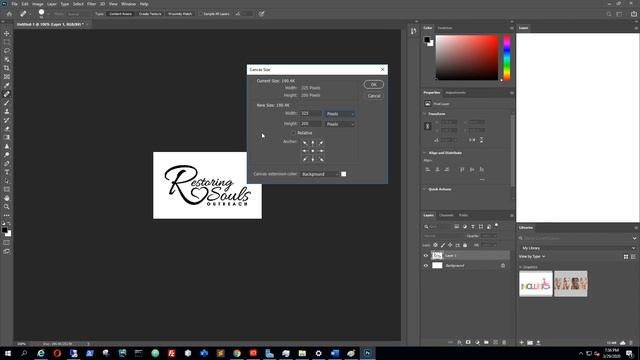Switch Libraries to list view icon
Viewport: 640px width, 360px height.
[633, 256]
